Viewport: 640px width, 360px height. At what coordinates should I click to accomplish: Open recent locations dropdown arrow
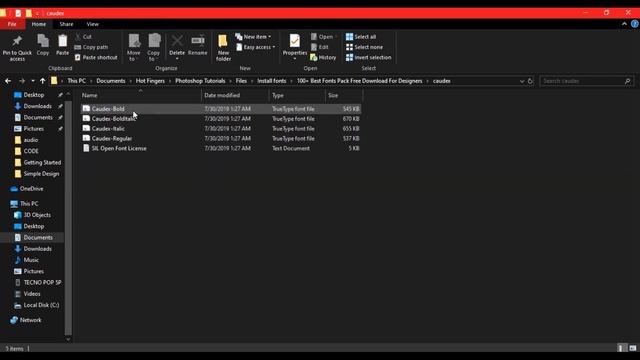33,81
